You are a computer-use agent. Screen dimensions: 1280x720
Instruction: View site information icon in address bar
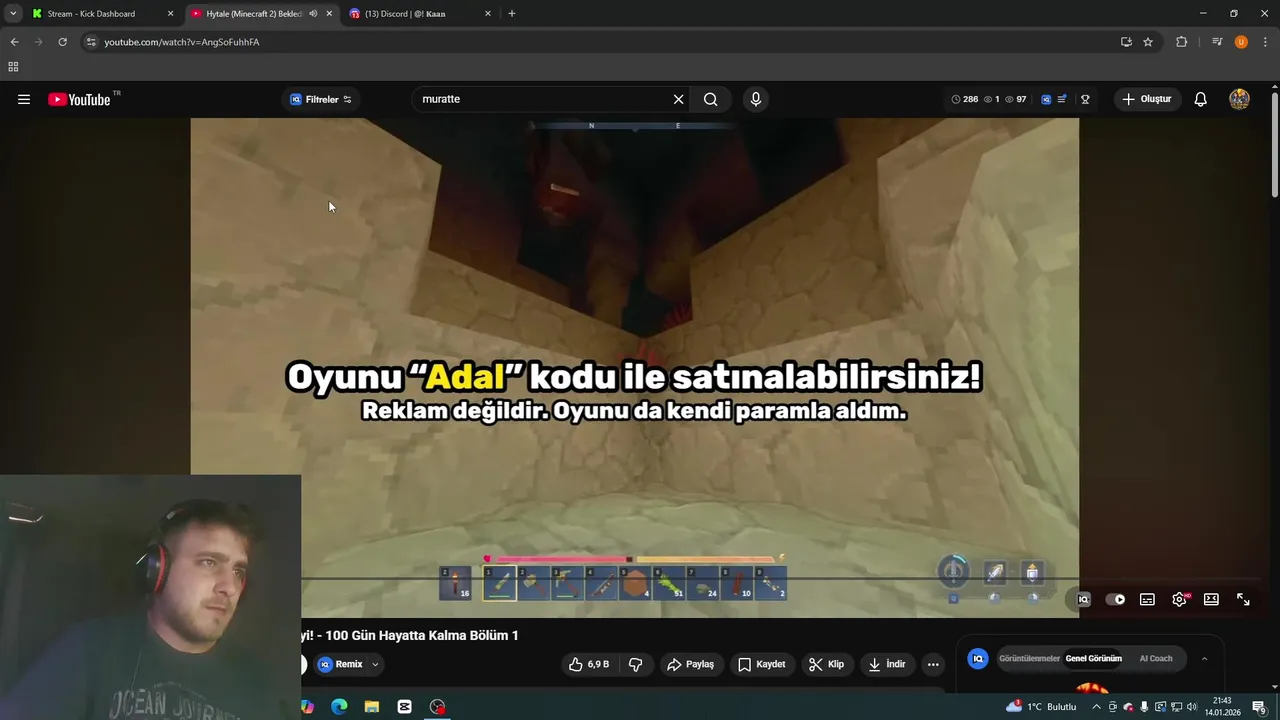(x=91, y=42)
